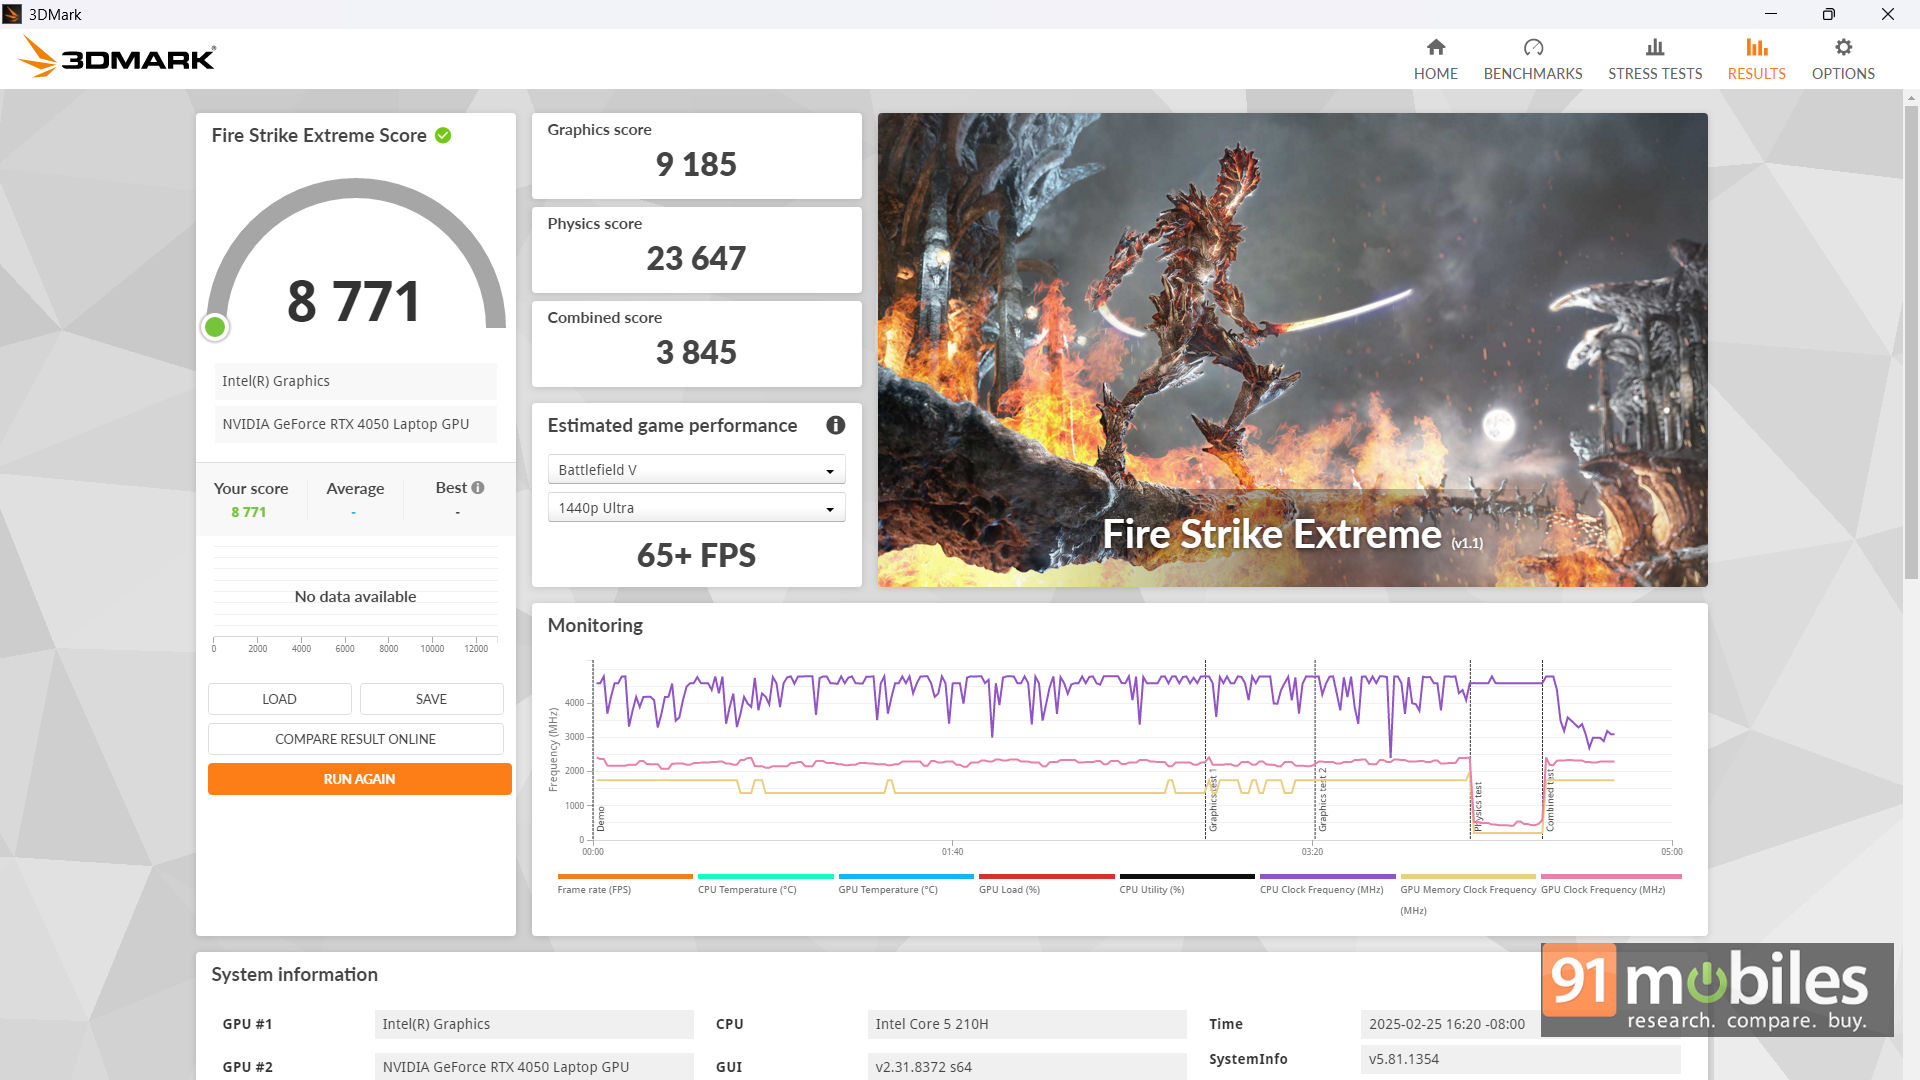
Task: Click the GPU #1 Intel(R) Graphics value field
Action: (x=534, y=1024)
